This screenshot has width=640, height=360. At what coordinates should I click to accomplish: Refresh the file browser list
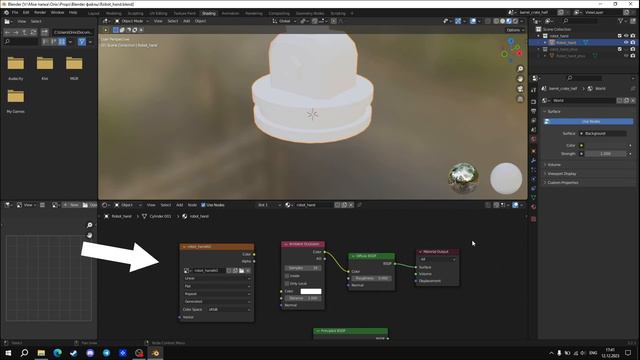pyautogui.click(x=33, y=32)
